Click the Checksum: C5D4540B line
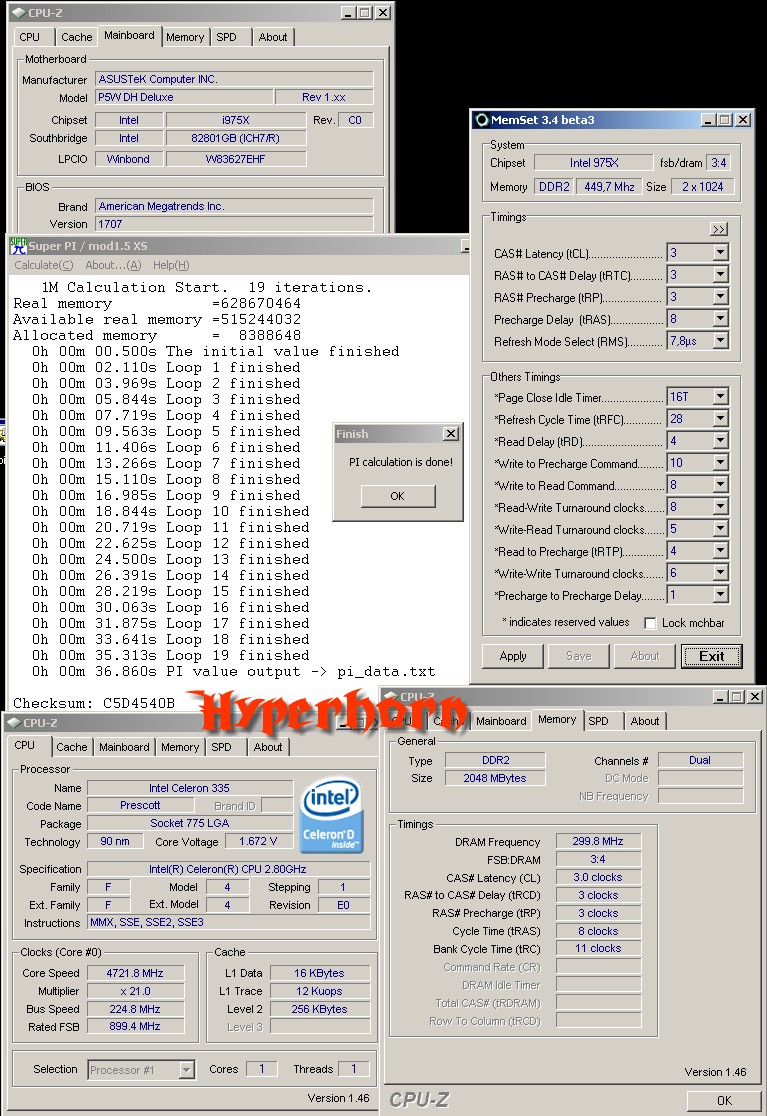 (x=94, y=703)
